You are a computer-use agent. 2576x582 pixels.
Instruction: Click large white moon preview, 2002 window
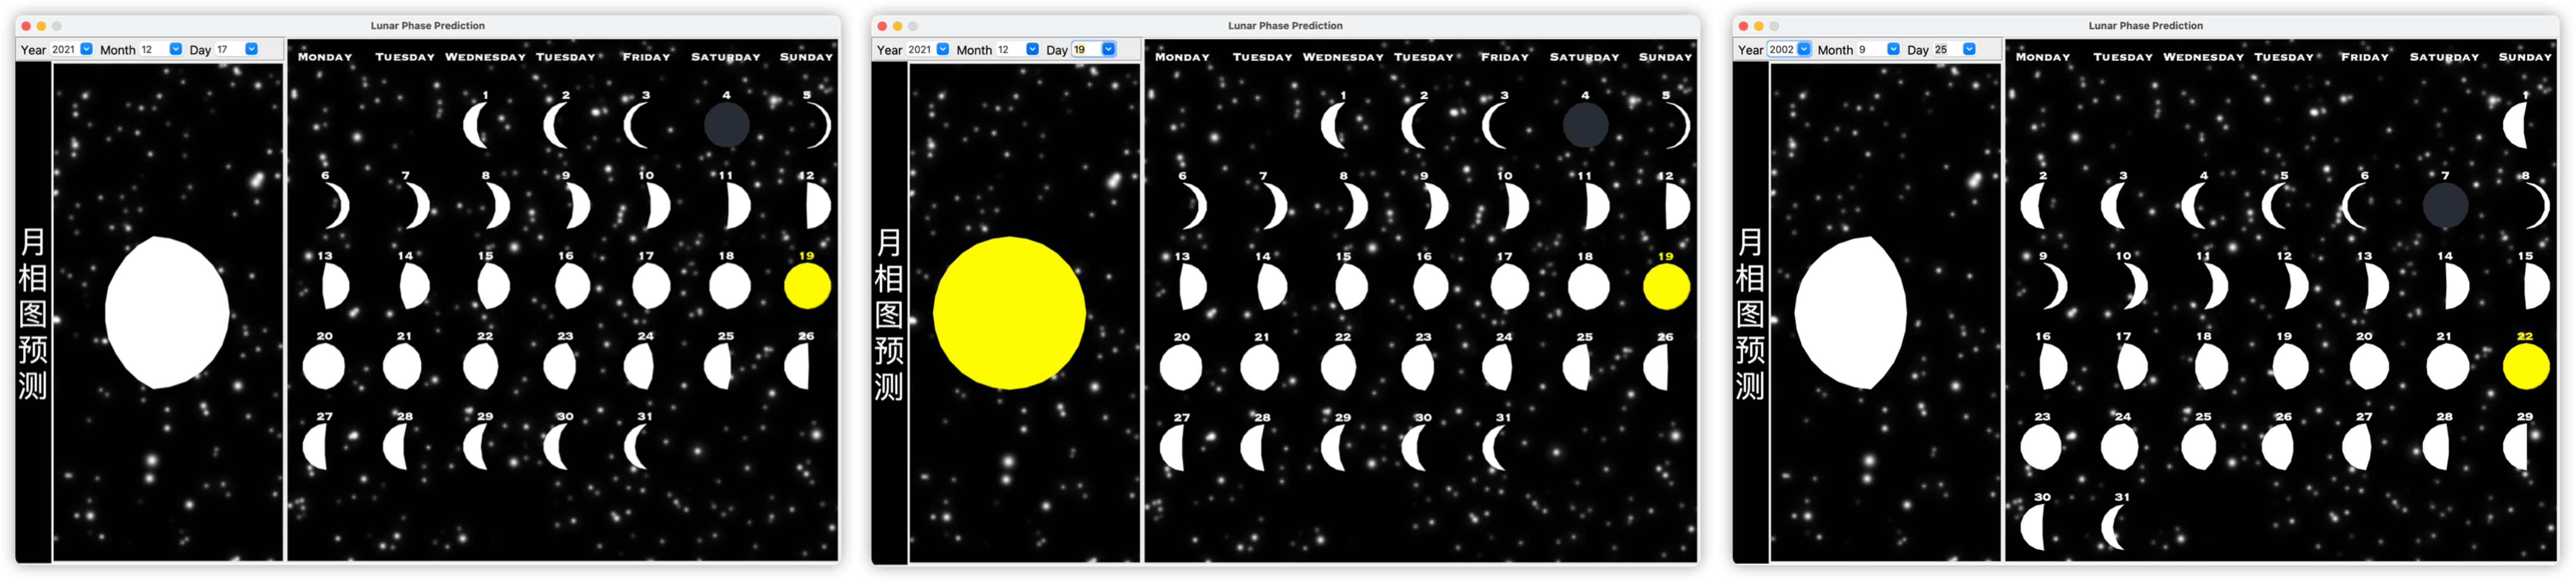1850,312
